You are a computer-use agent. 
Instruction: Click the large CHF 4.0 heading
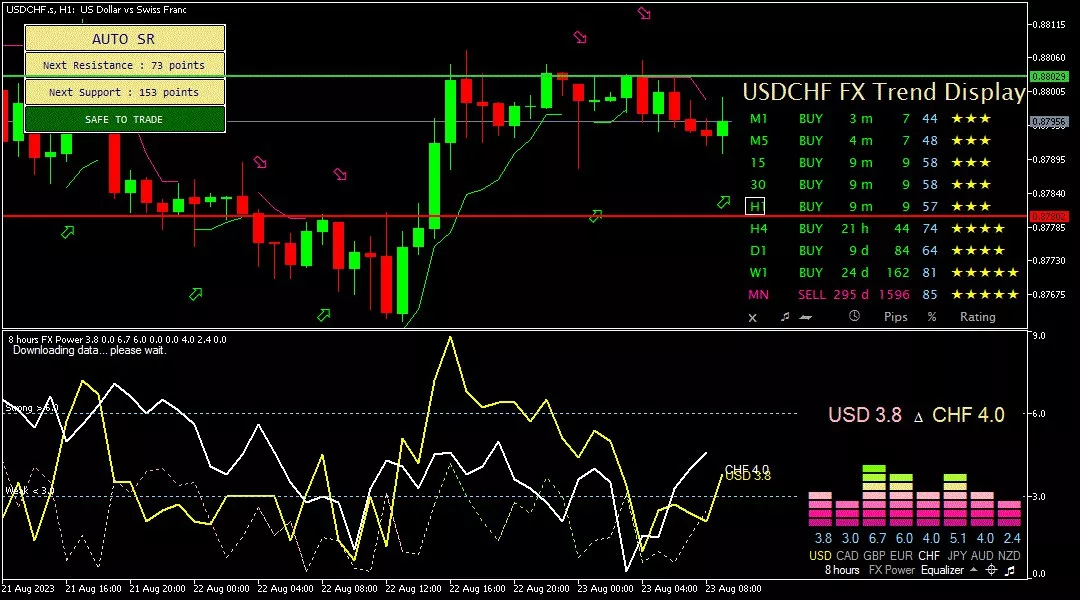pyautogui.click(x=968, y=415)
